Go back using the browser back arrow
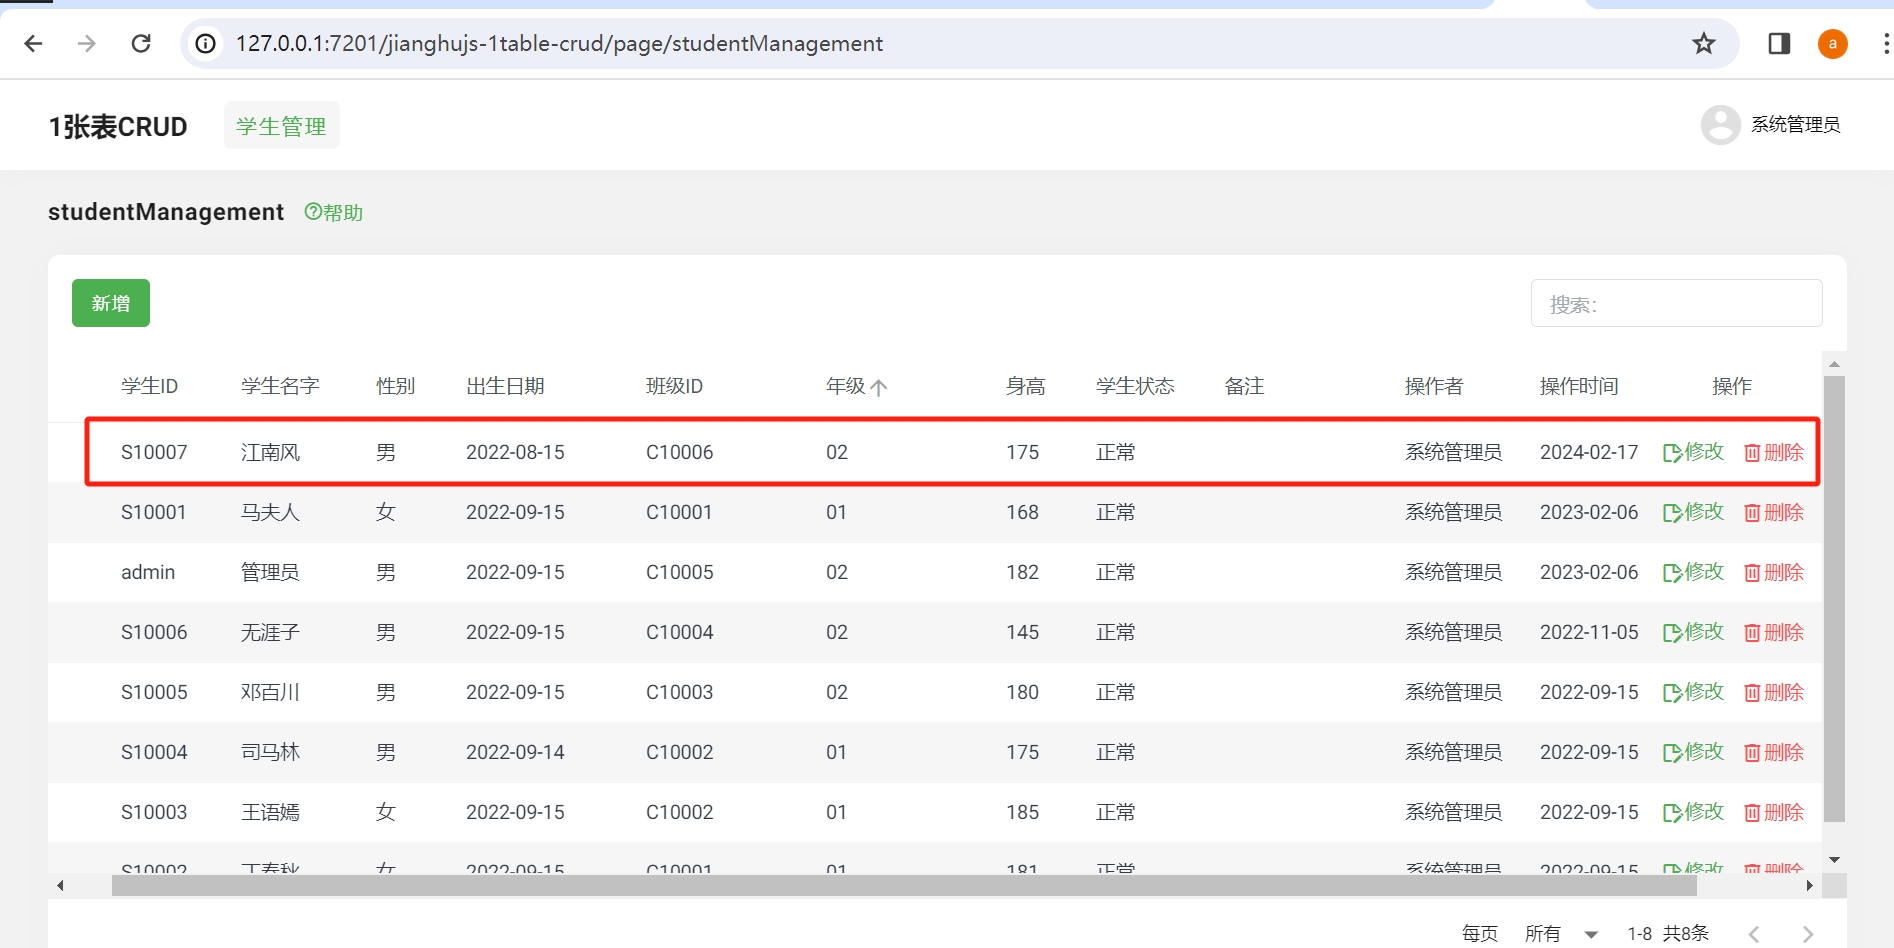 click(33, 44)
